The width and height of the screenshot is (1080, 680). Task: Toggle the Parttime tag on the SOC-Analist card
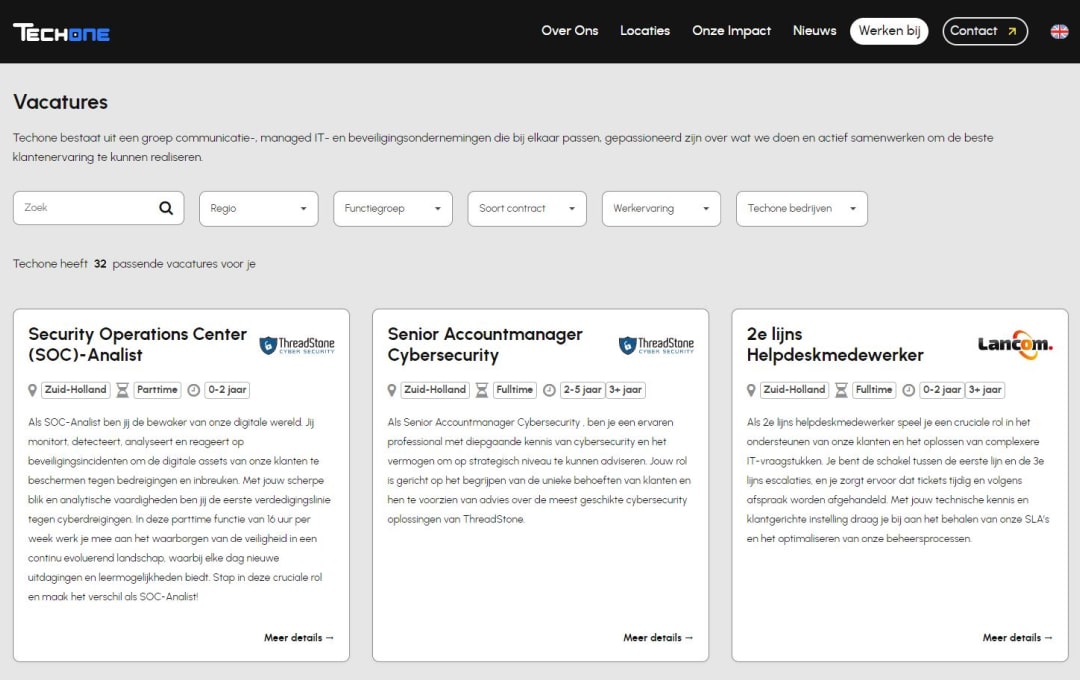point(157,390)
